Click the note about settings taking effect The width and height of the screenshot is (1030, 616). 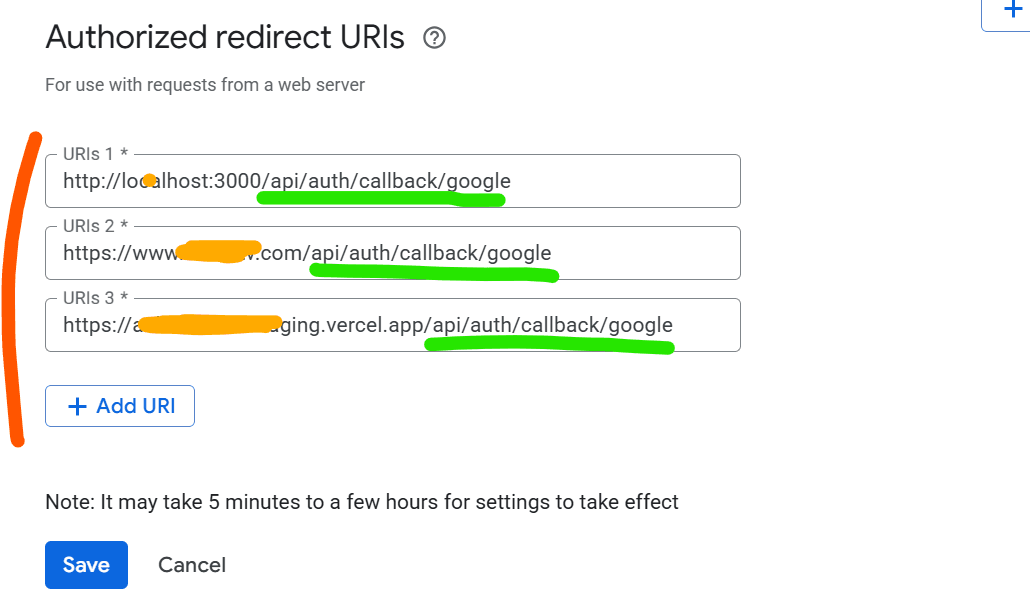tap(362, 502)
